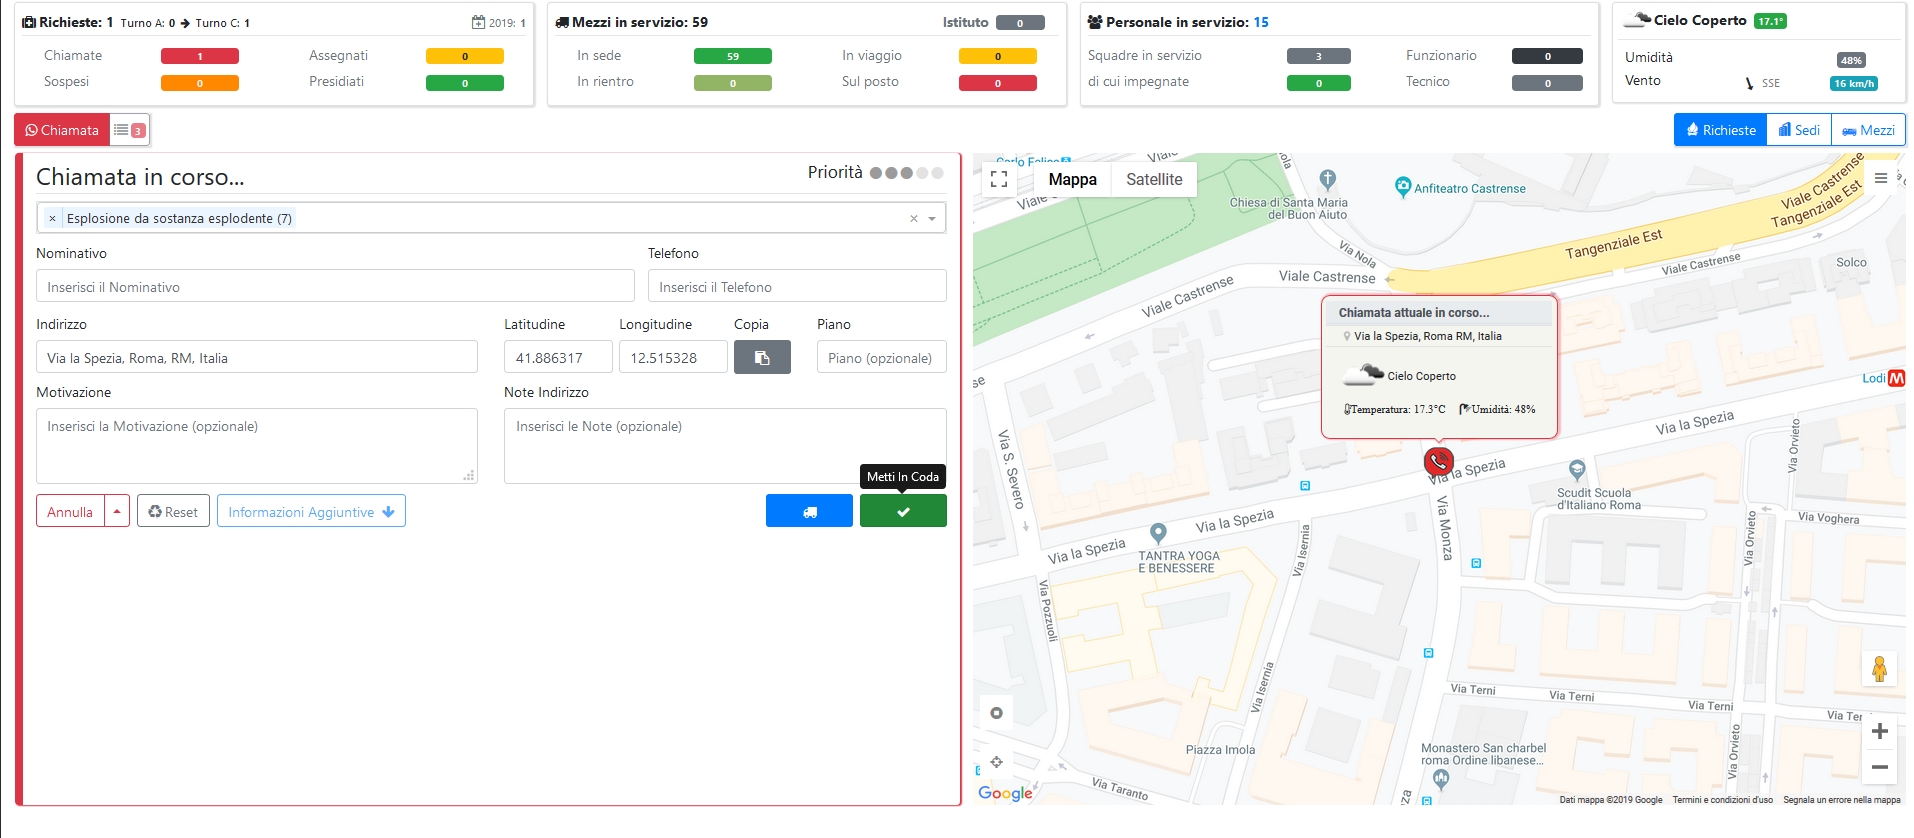
Task: Expand the Annulla caret dropdown
Action: (117, 511)
